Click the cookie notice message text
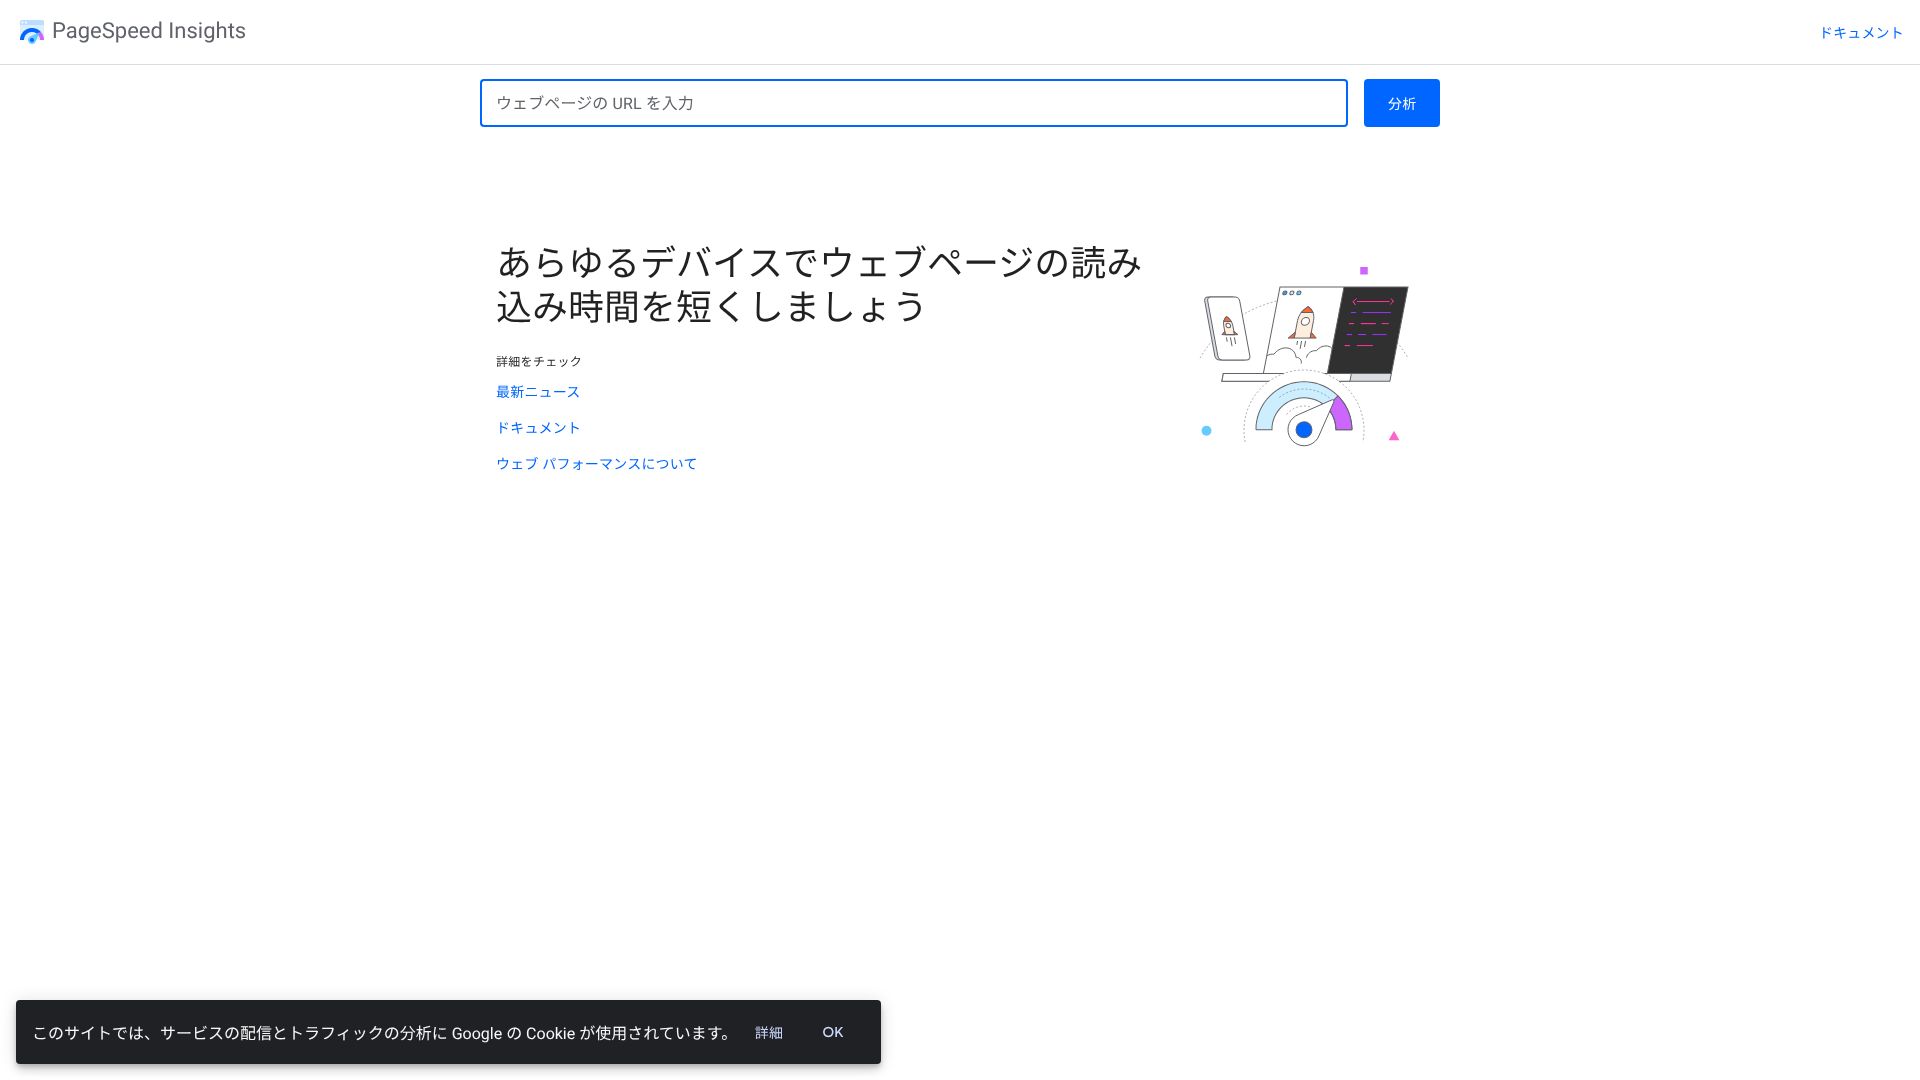The width and height of the screenshot is (1920, 1080). [x=384, y=1033]
